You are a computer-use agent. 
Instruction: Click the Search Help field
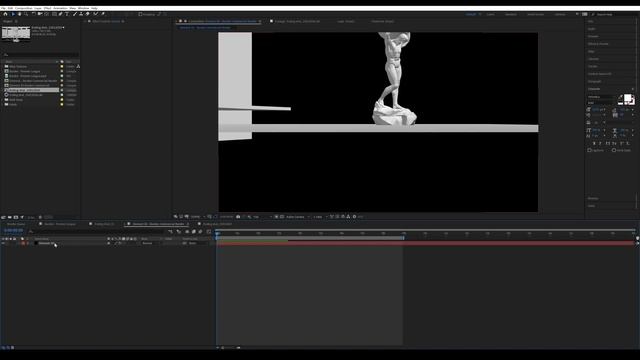615,14
